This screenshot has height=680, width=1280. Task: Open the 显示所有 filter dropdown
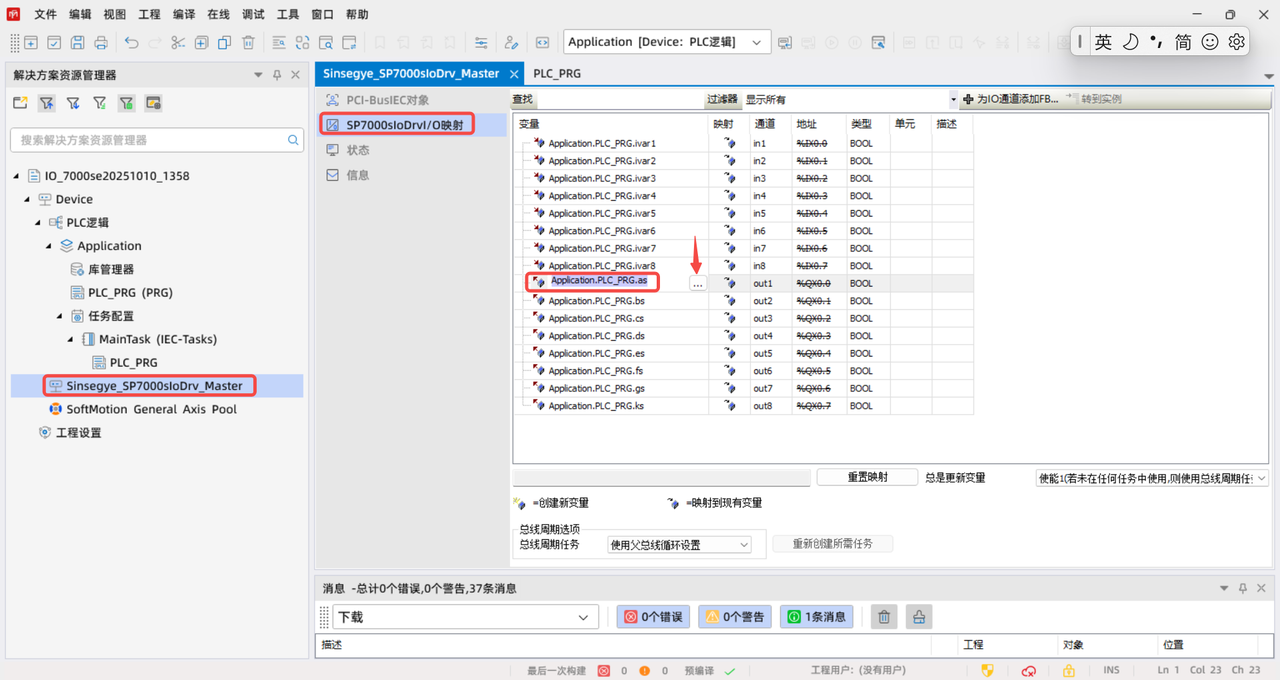pyautogui.click(x=850, y=100)
